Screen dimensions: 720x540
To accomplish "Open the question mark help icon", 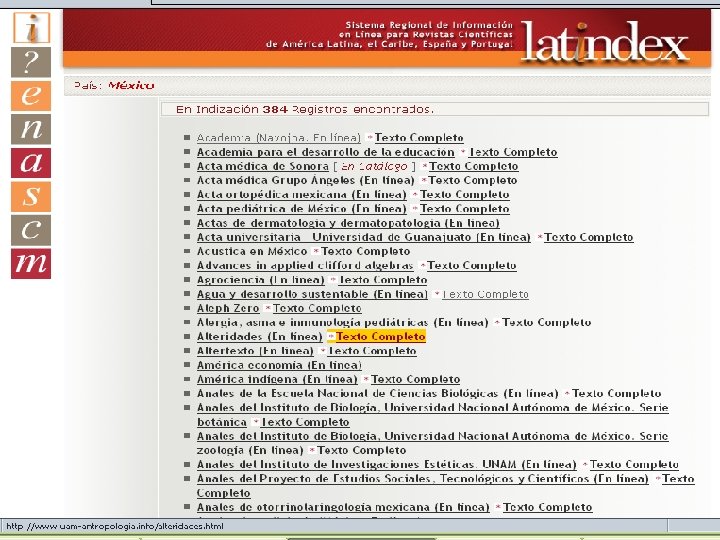I will 31,62.
